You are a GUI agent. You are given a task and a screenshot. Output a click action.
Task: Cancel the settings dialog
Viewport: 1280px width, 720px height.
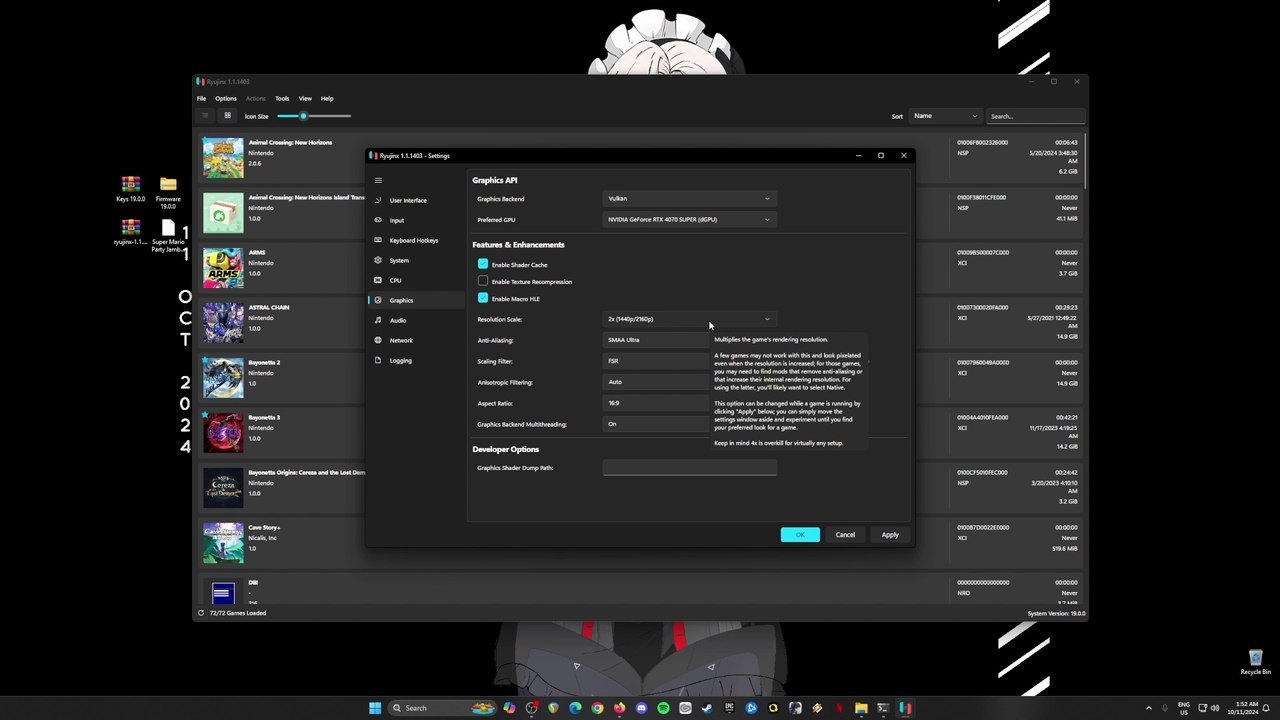click(x=845, y=535)
